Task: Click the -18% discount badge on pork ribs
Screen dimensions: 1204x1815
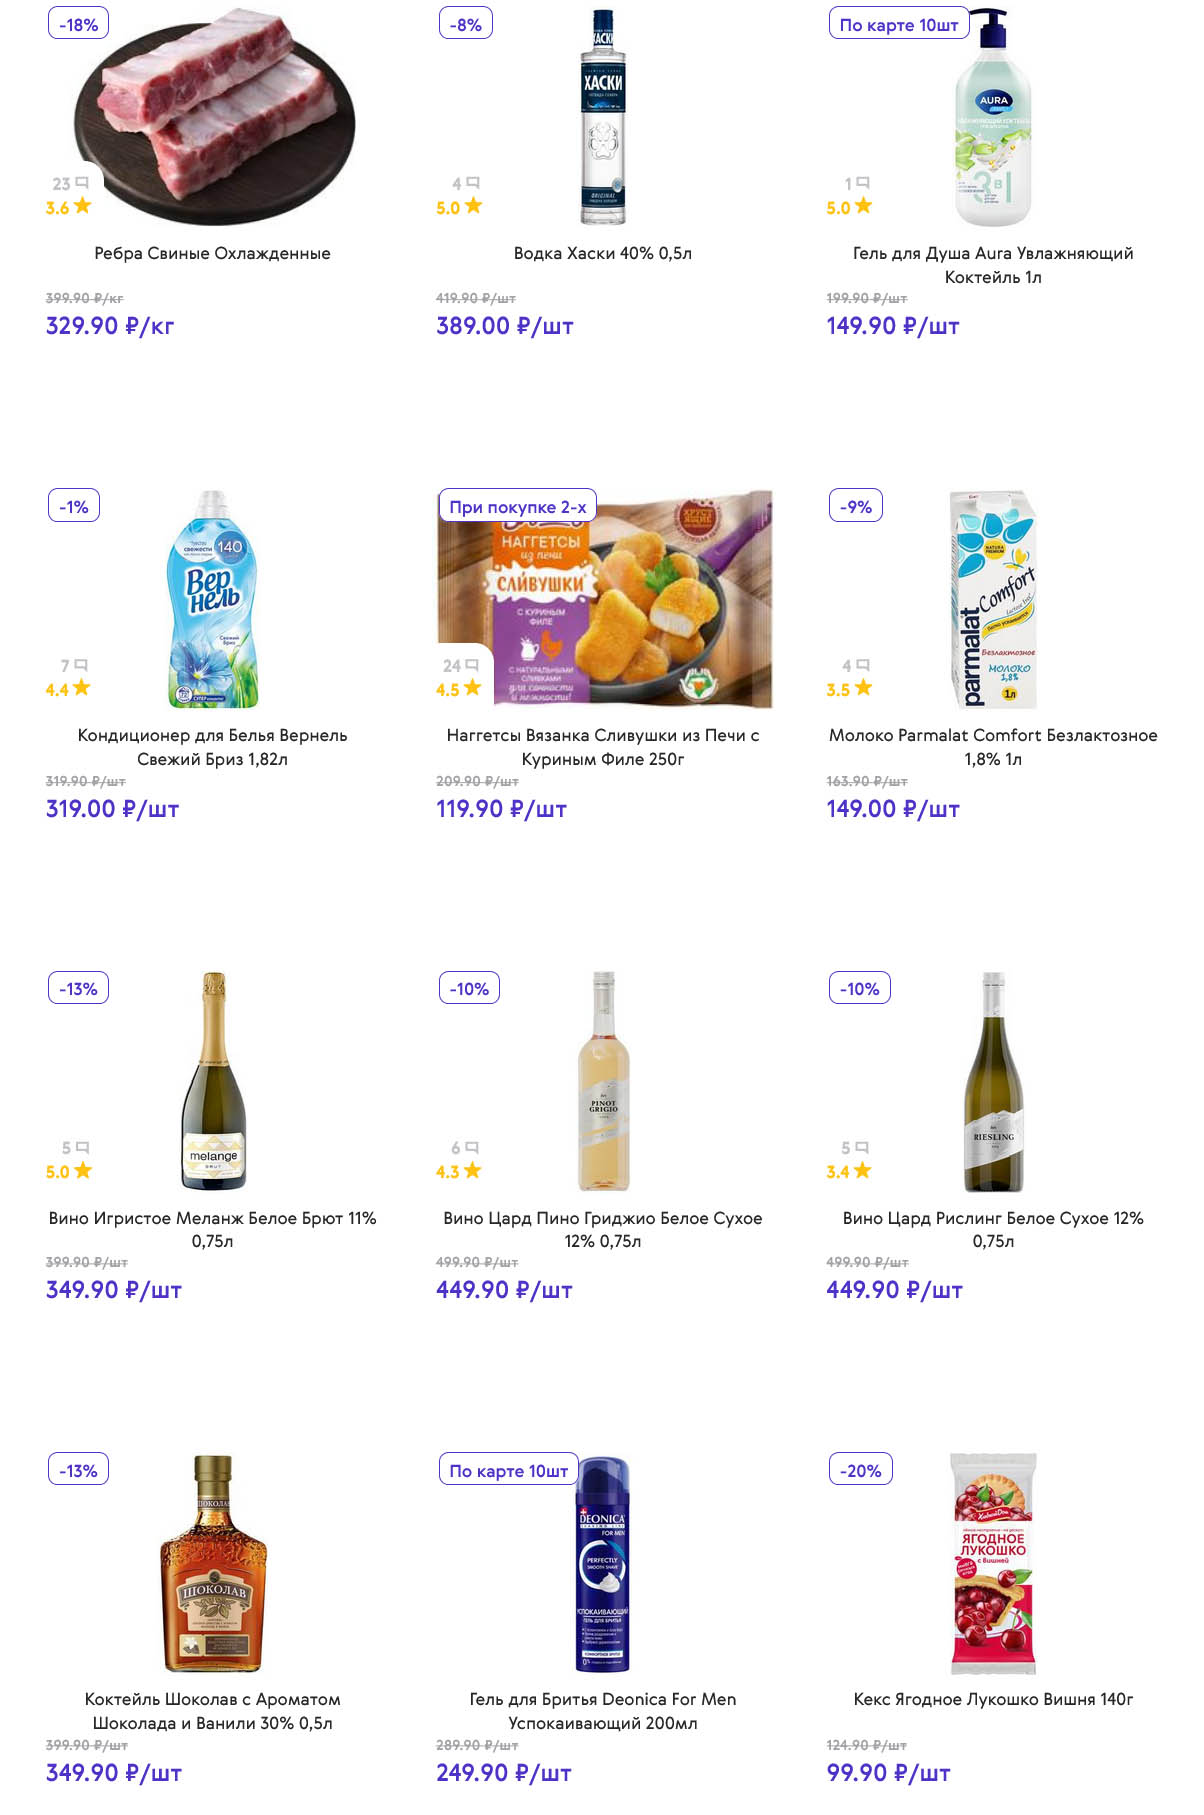Action: point(78,24)
